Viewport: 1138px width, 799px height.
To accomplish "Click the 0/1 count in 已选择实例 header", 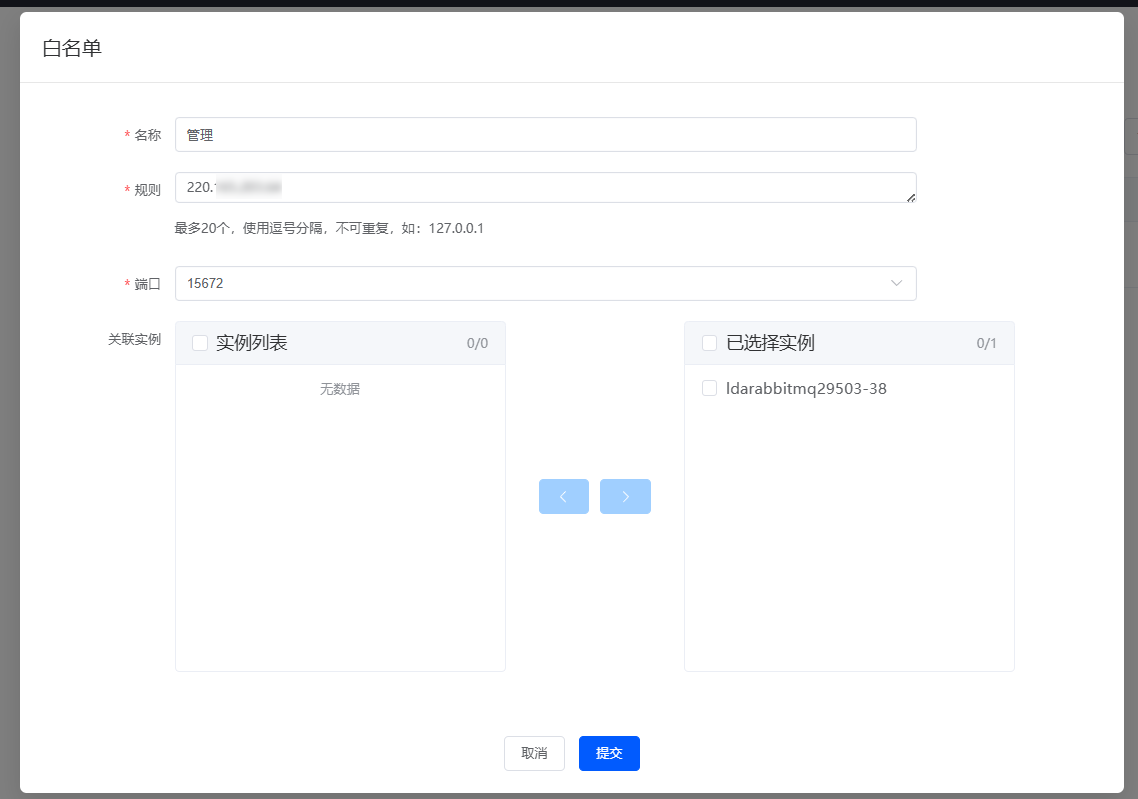I will [x=986, y=344].
